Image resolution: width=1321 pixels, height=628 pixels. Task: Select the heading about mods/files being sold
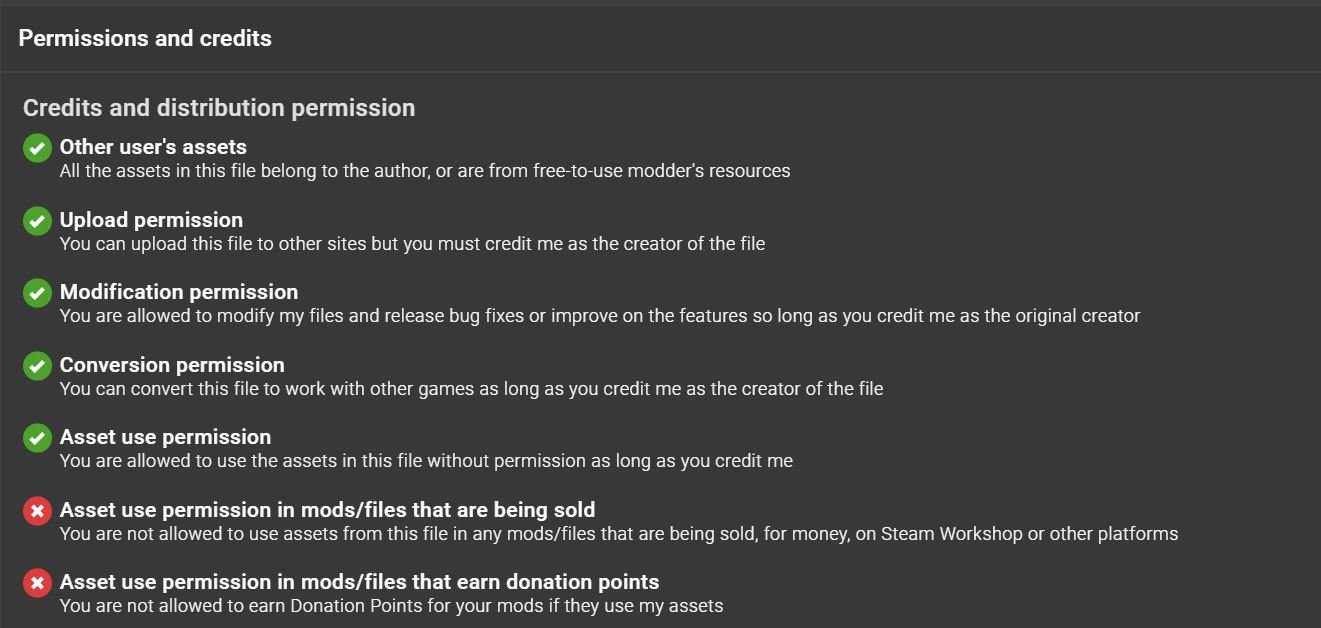(327, 510)
